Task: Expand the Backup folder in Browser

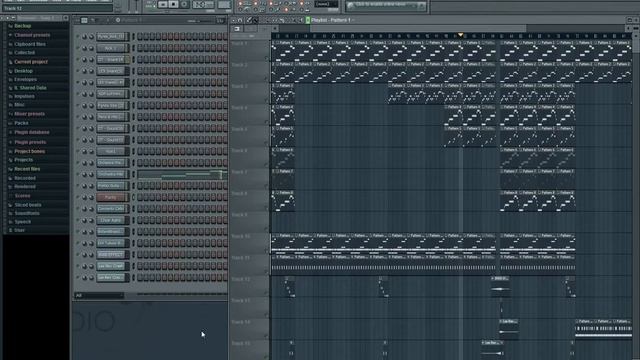Action: click(x=22, y=26)
